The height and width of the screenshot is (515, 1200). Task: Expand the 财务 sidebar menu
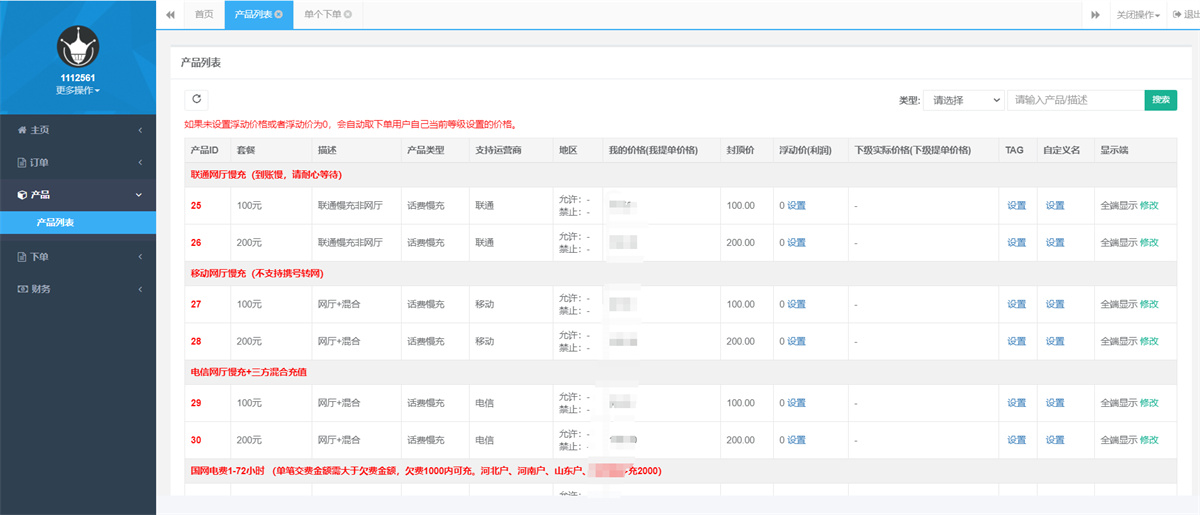coord(77,289)
